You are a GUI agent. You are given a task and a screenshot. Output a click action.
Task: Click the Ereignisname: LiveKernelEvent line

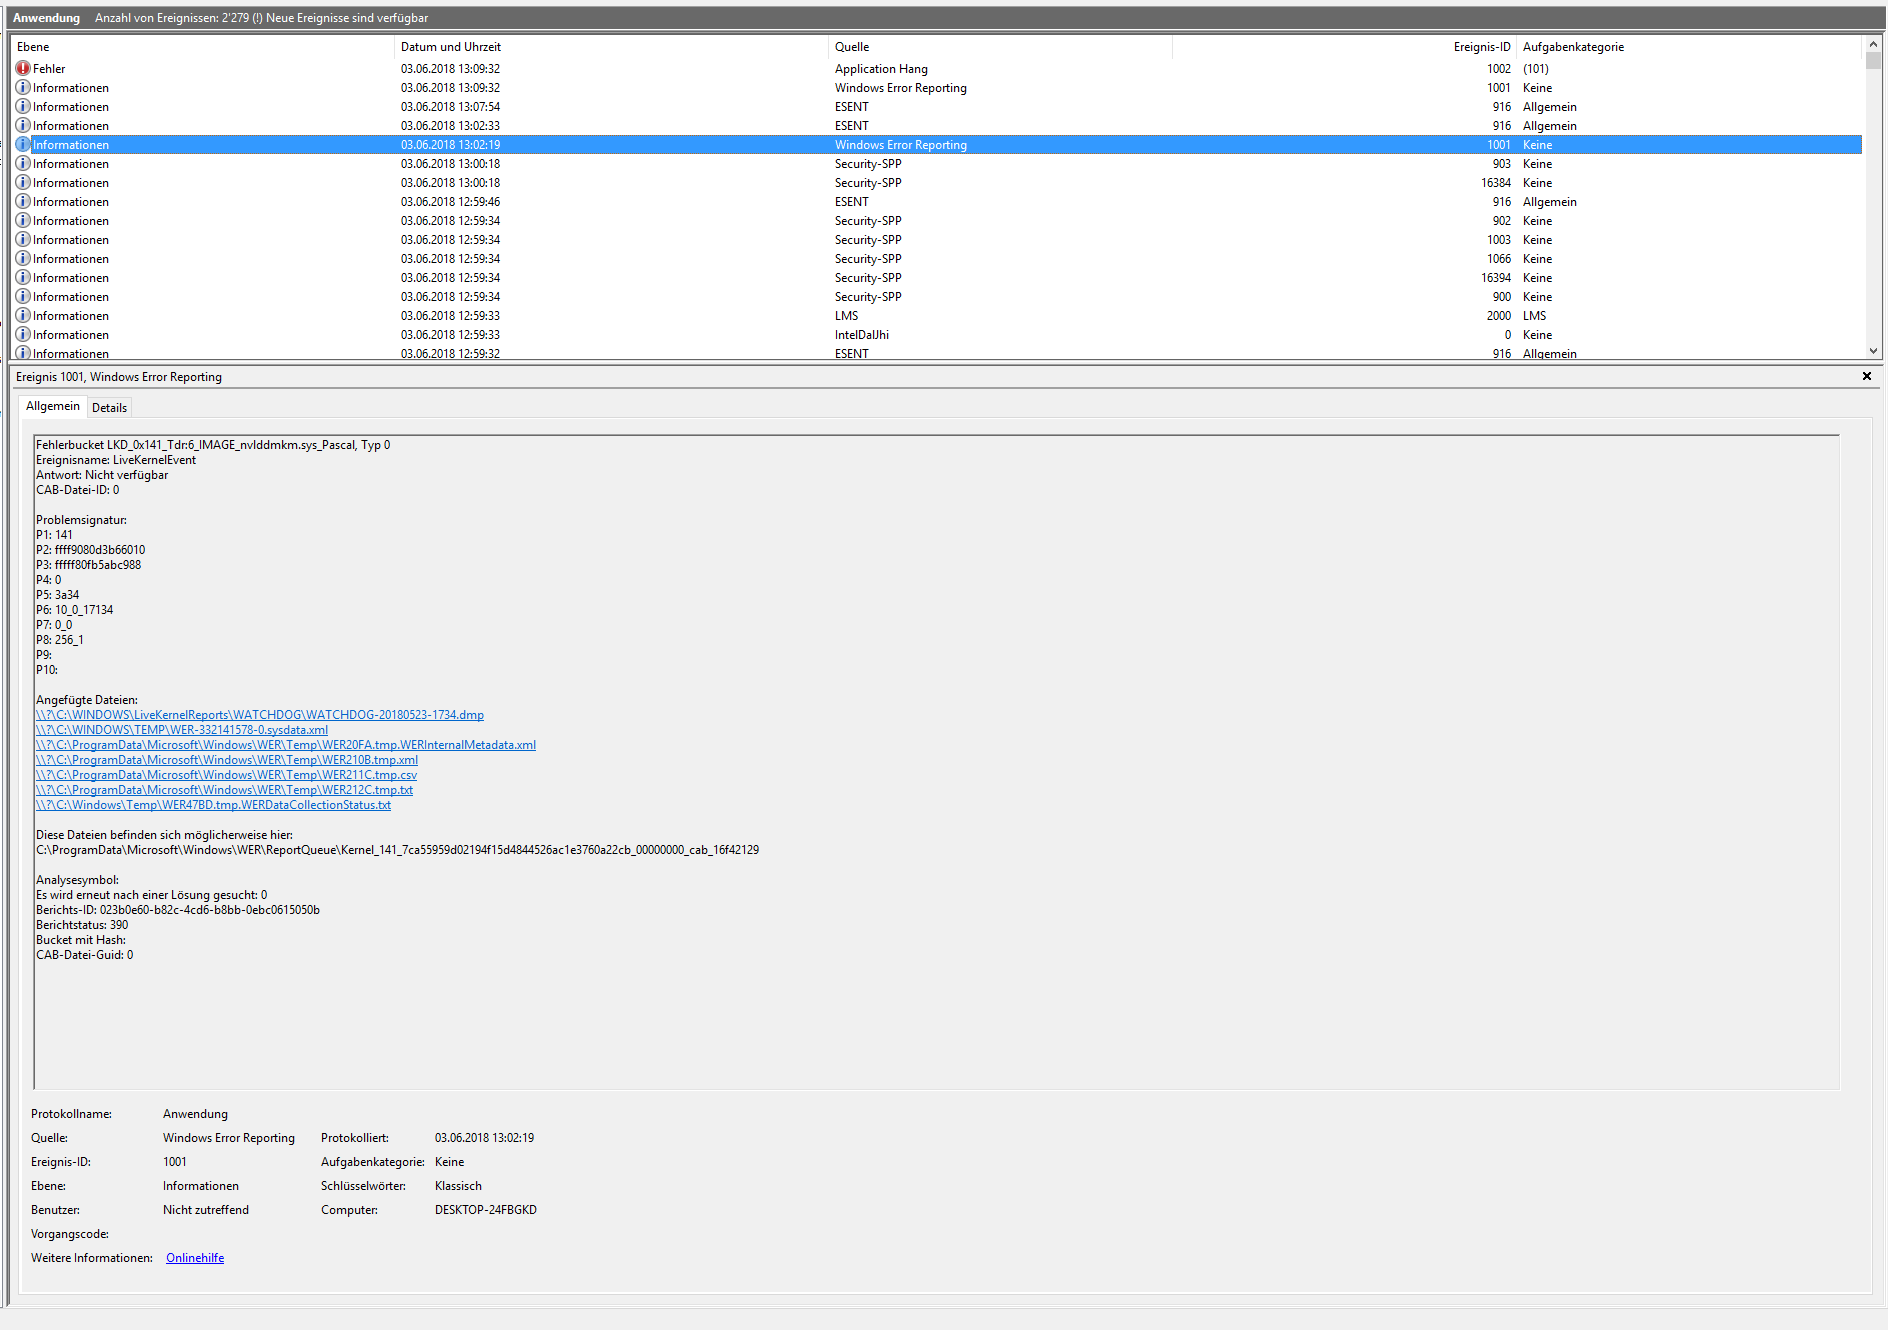pos(116,460)
